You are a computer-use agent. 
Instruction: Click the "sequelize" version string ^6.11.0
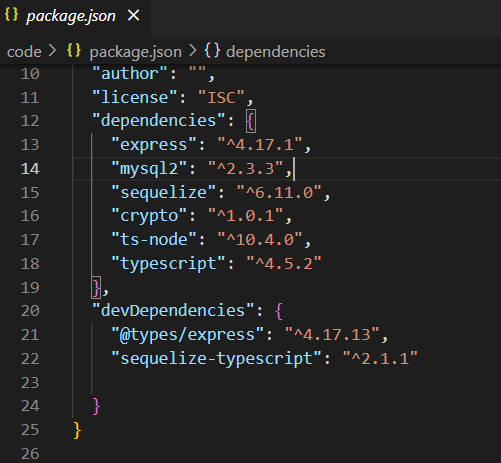coord(279,192)
